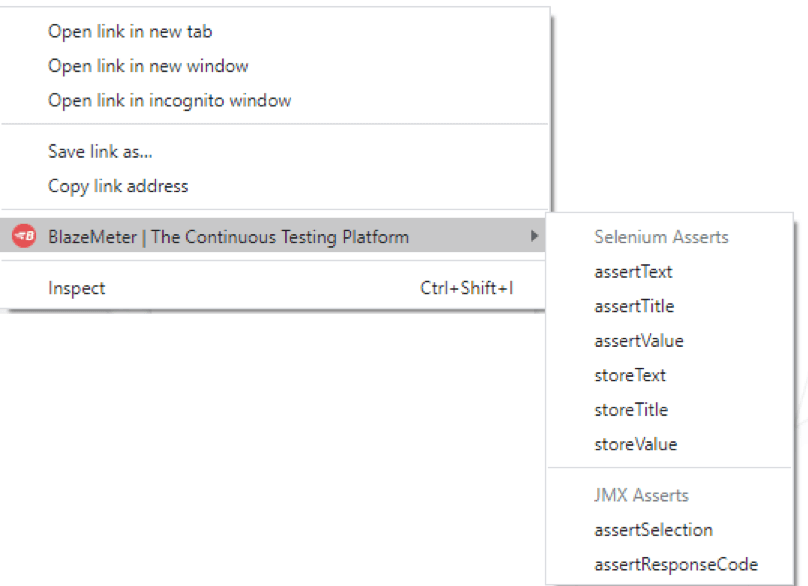Click the Selenium Asserts header
The width and height of the screenshot is (808, 586).
click(x=661, y=237)
